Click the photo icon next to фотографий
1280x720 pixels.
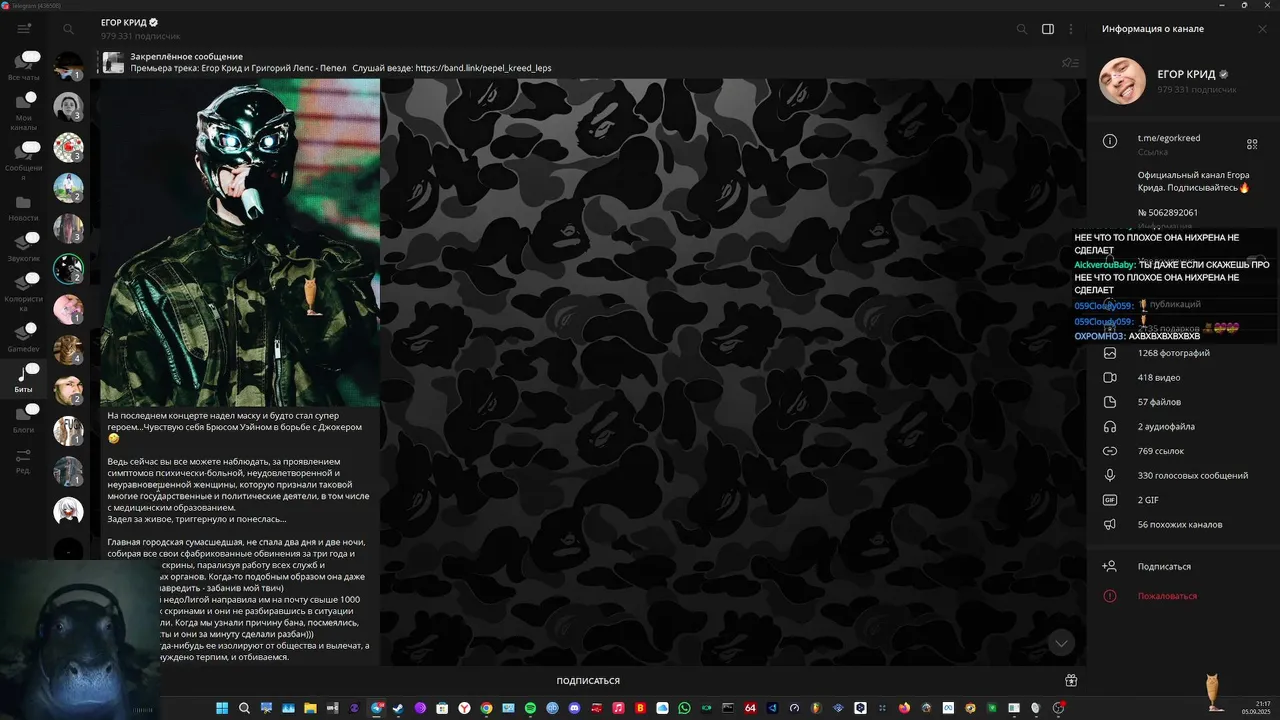[1110, 353]
